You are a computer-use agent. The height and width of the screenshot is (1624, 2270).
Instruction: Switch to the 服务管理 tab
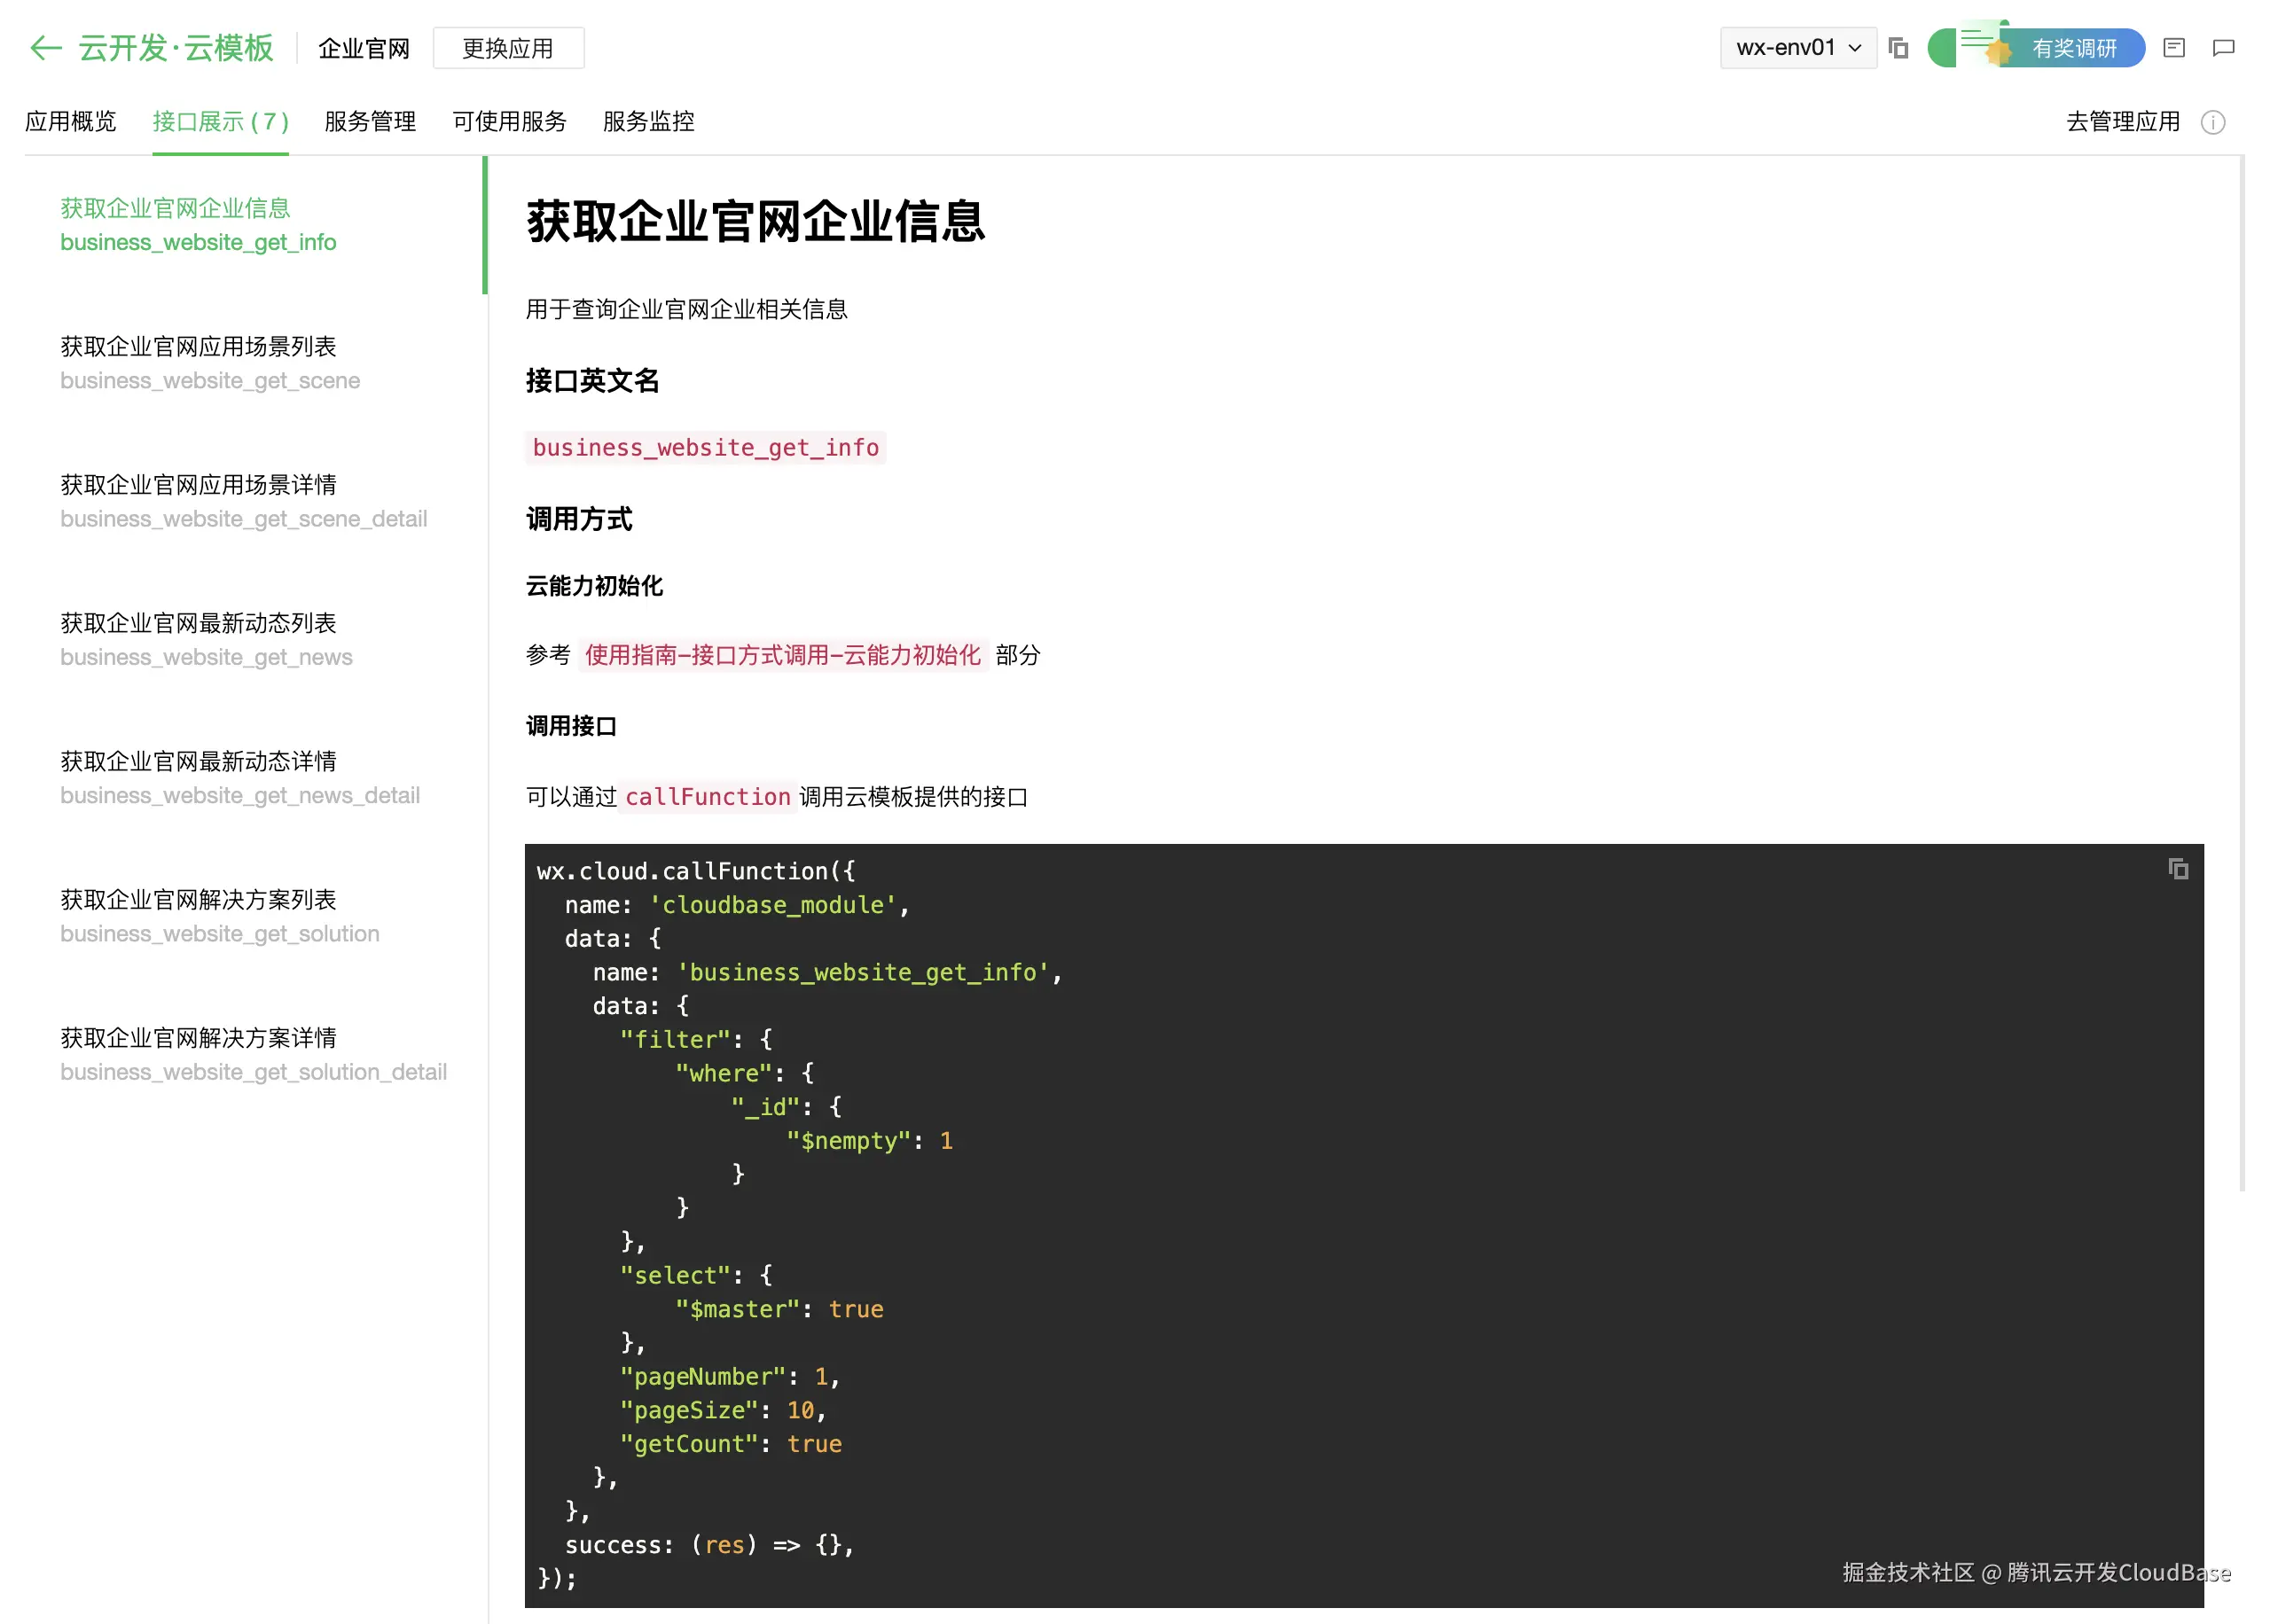[x=370, y=122]
